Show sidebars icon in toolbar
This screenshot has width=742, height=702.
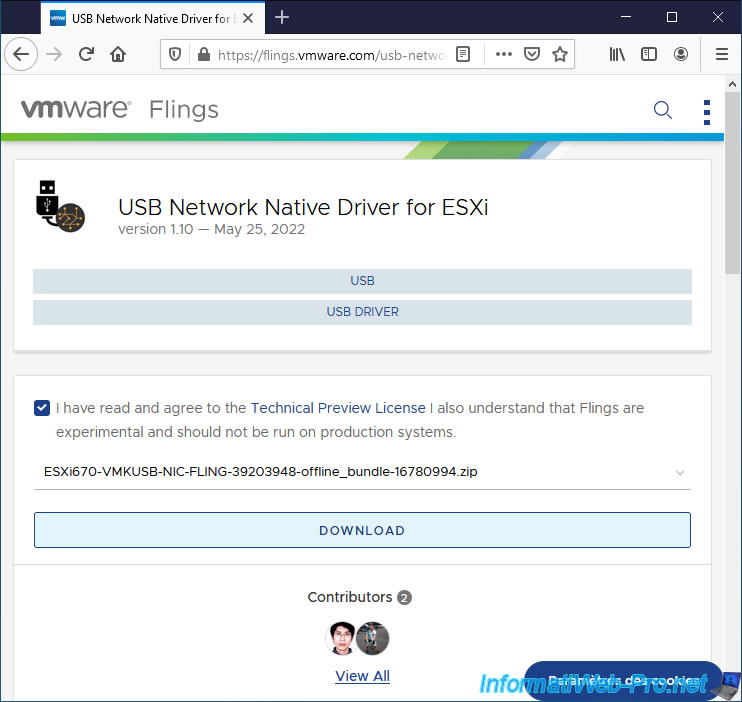[x=649, y=54]
